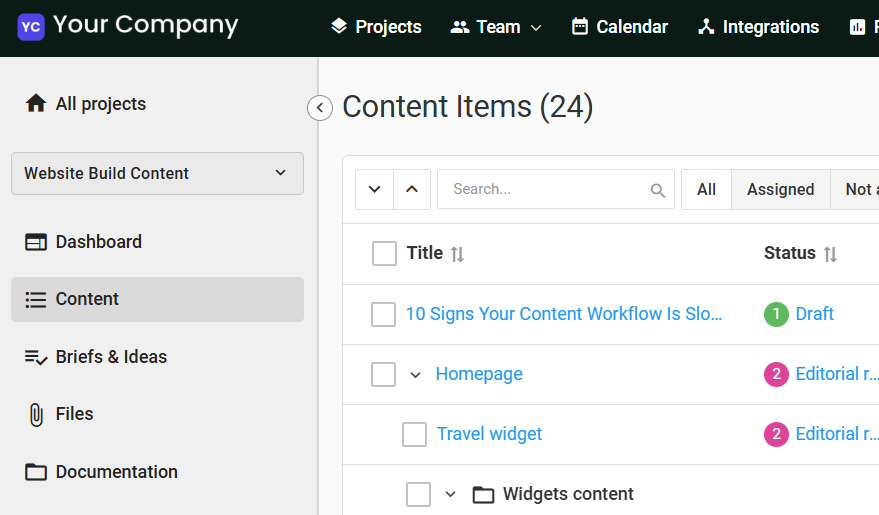Open the Website Build Content project dropdown
The width and height of the screenshot is (879, 515).
158,174
